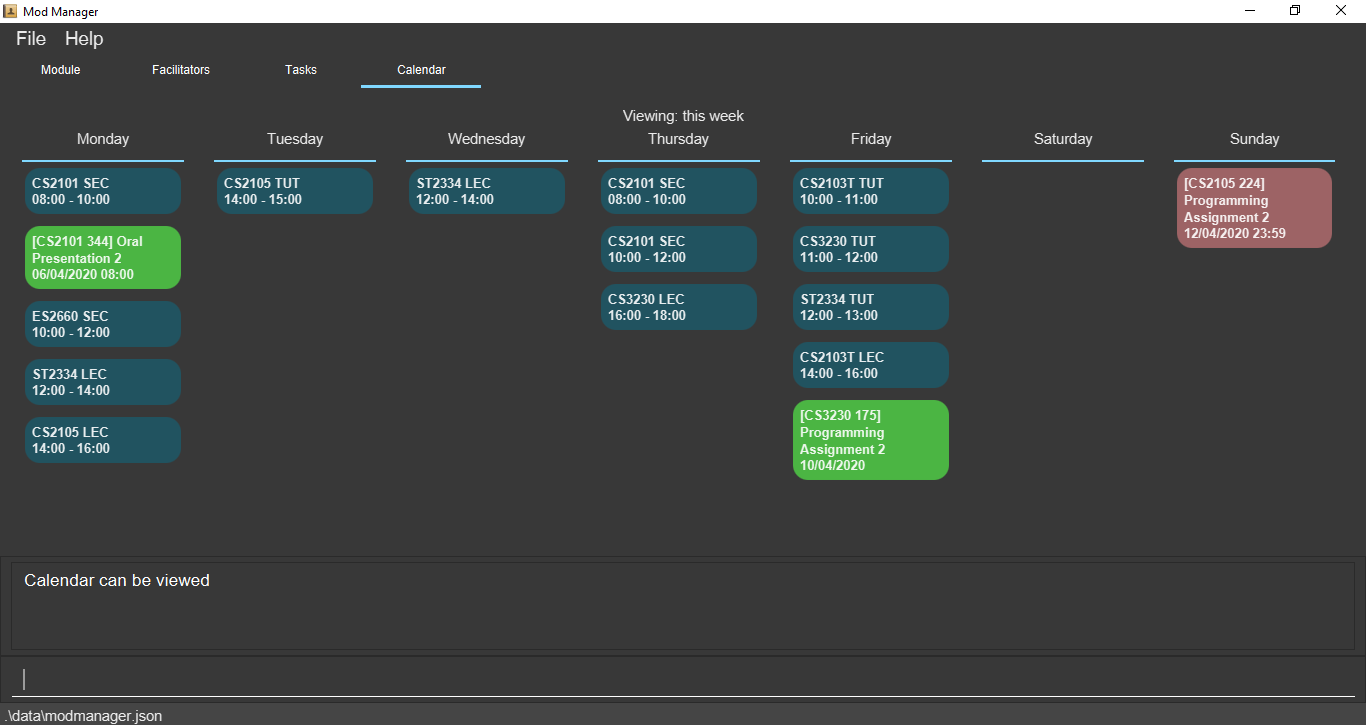Click the Mod Manager title bar icon
This screenshot has width=1366, height=725.
tap(10, 11)
